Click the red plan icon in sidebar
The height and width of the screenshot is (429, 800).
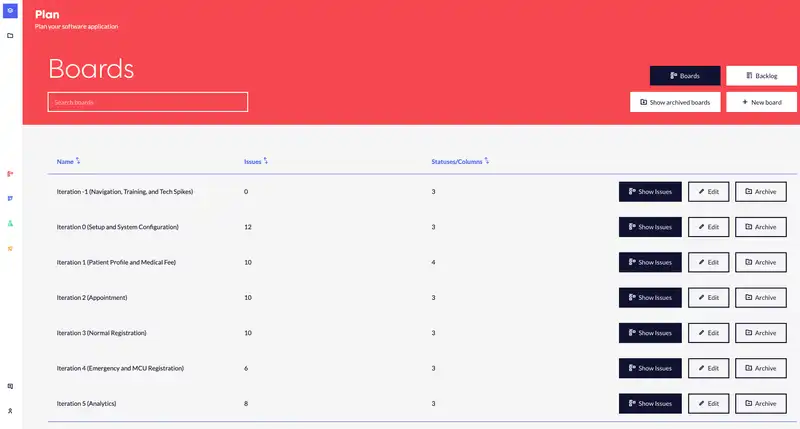(x=10, y=175)
